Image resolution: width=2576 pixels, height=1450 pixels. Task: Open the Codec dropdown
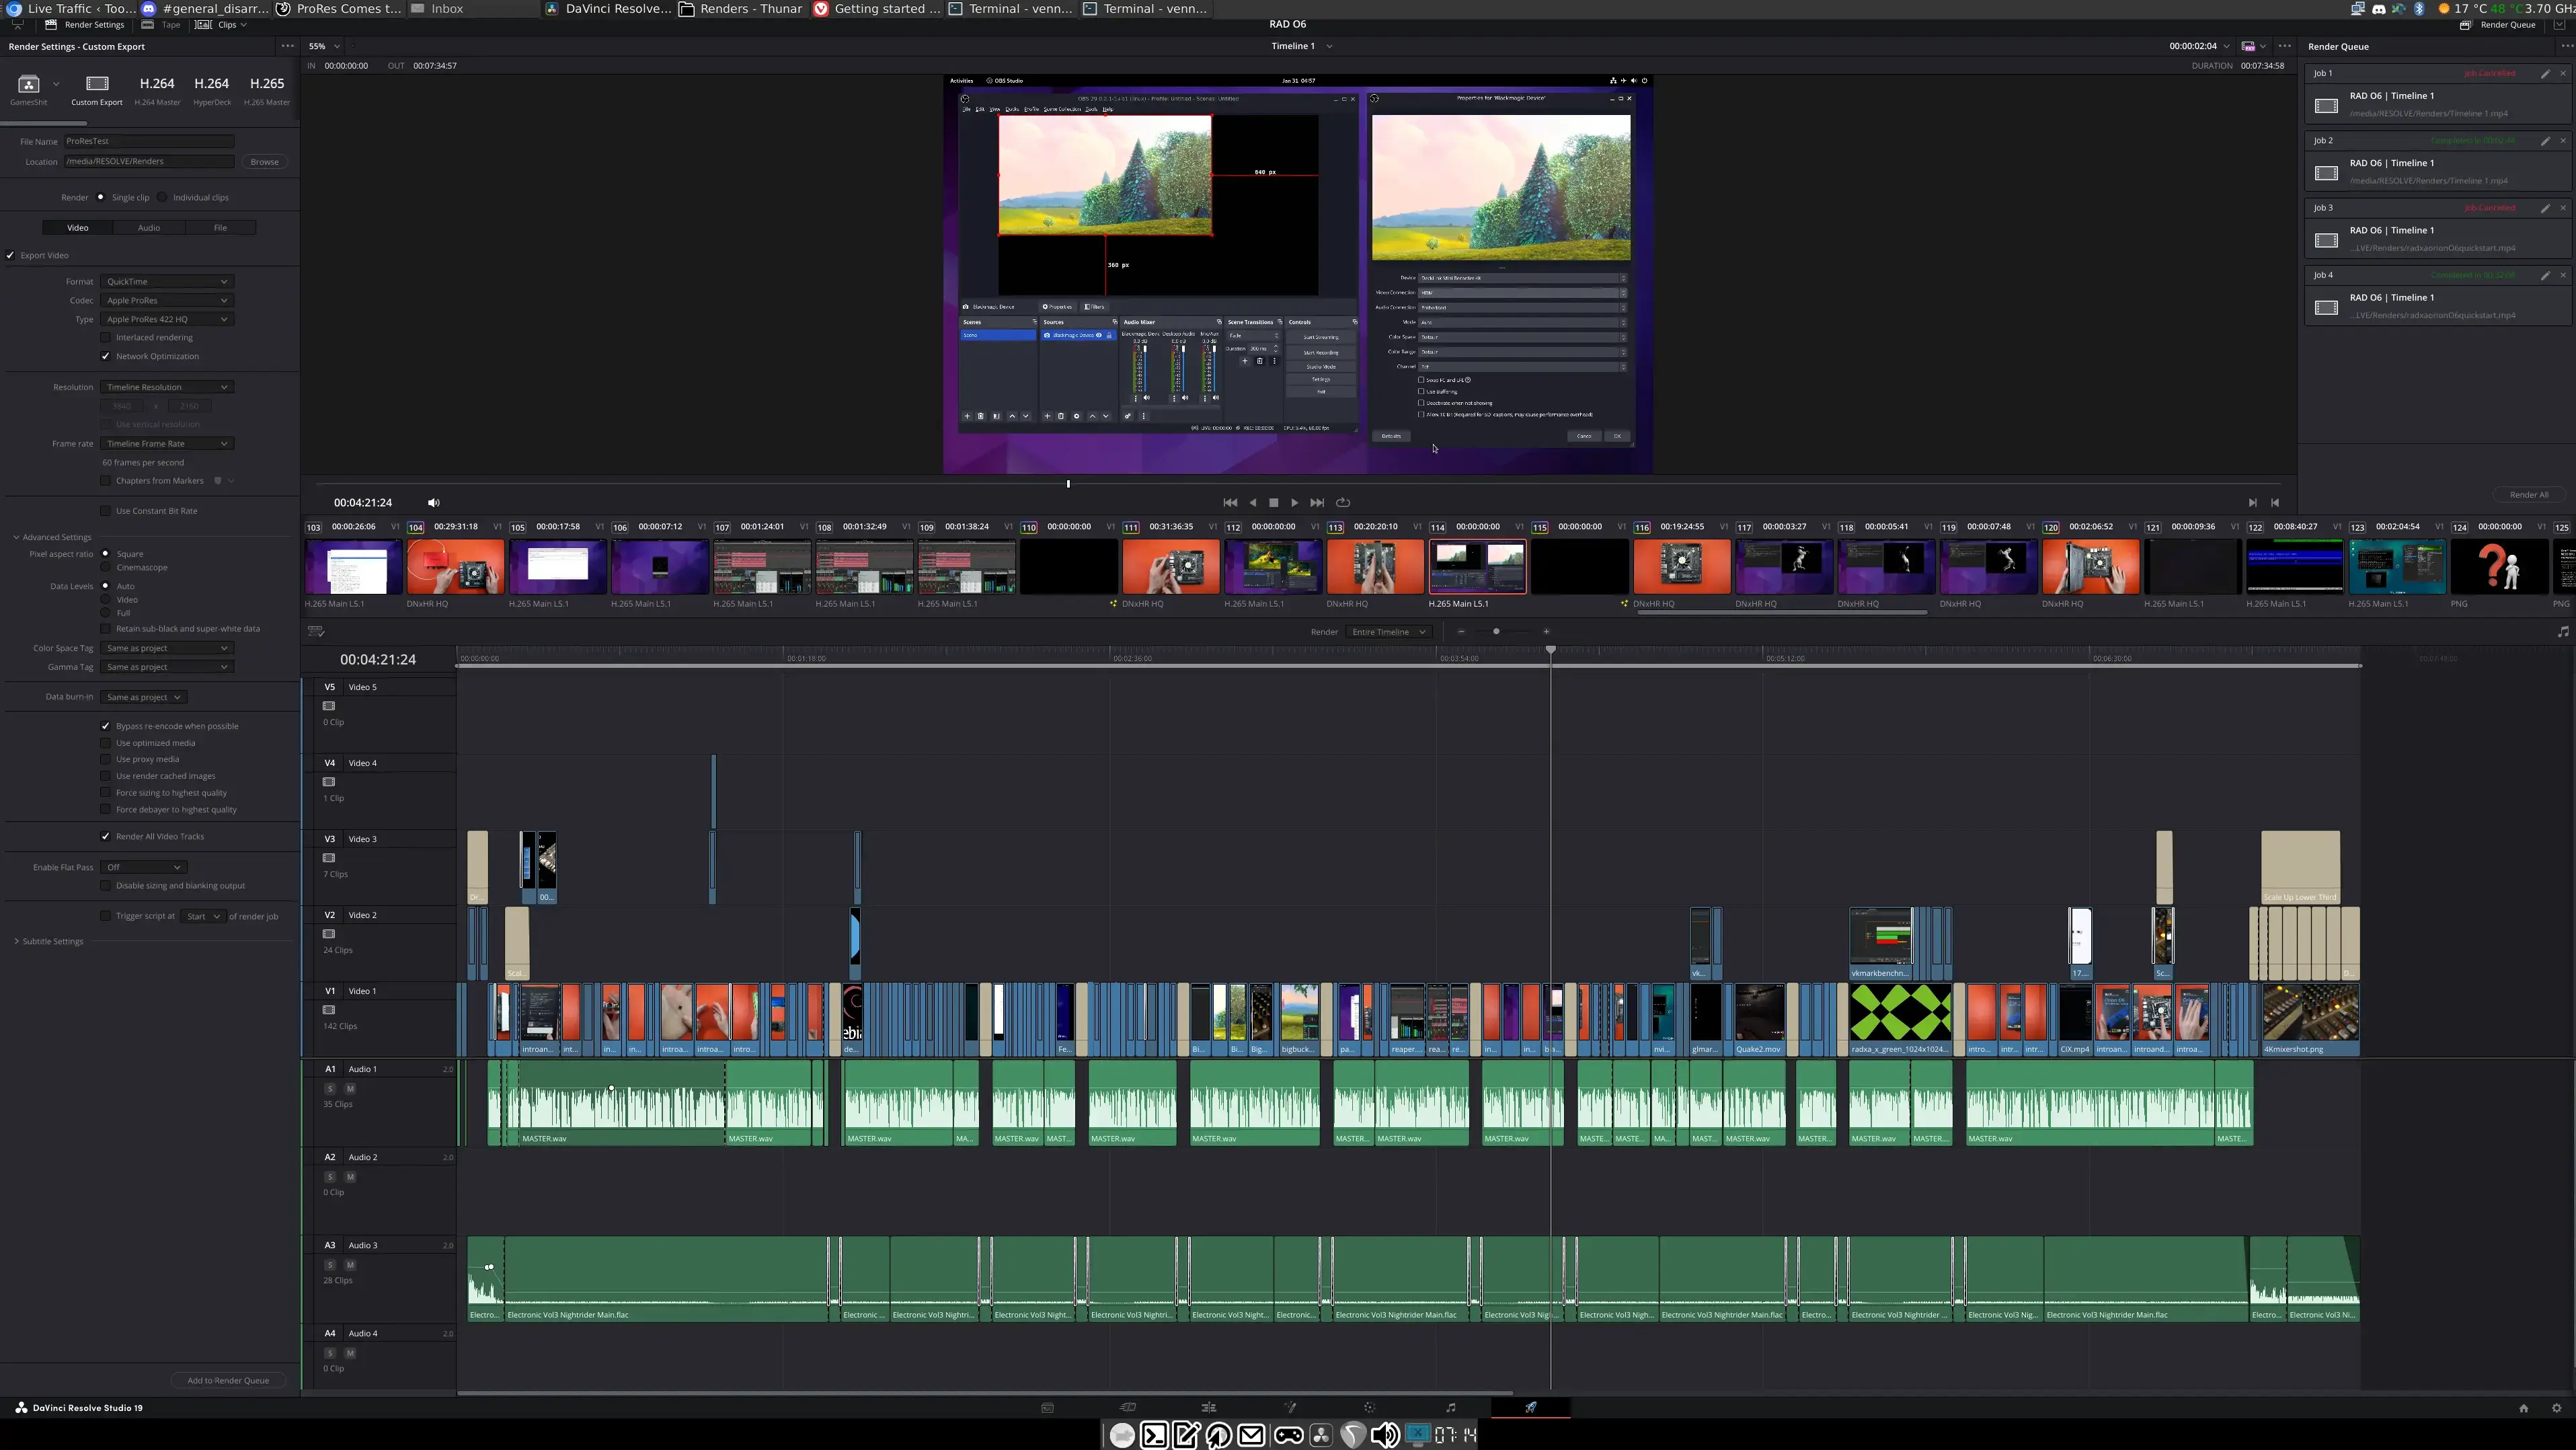pos(166,300)
